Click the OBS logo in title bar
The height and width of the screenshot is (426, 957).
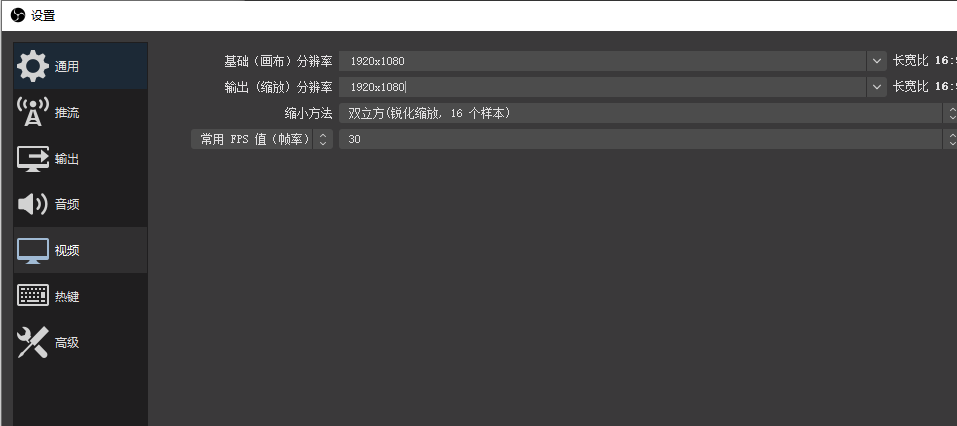18,15
